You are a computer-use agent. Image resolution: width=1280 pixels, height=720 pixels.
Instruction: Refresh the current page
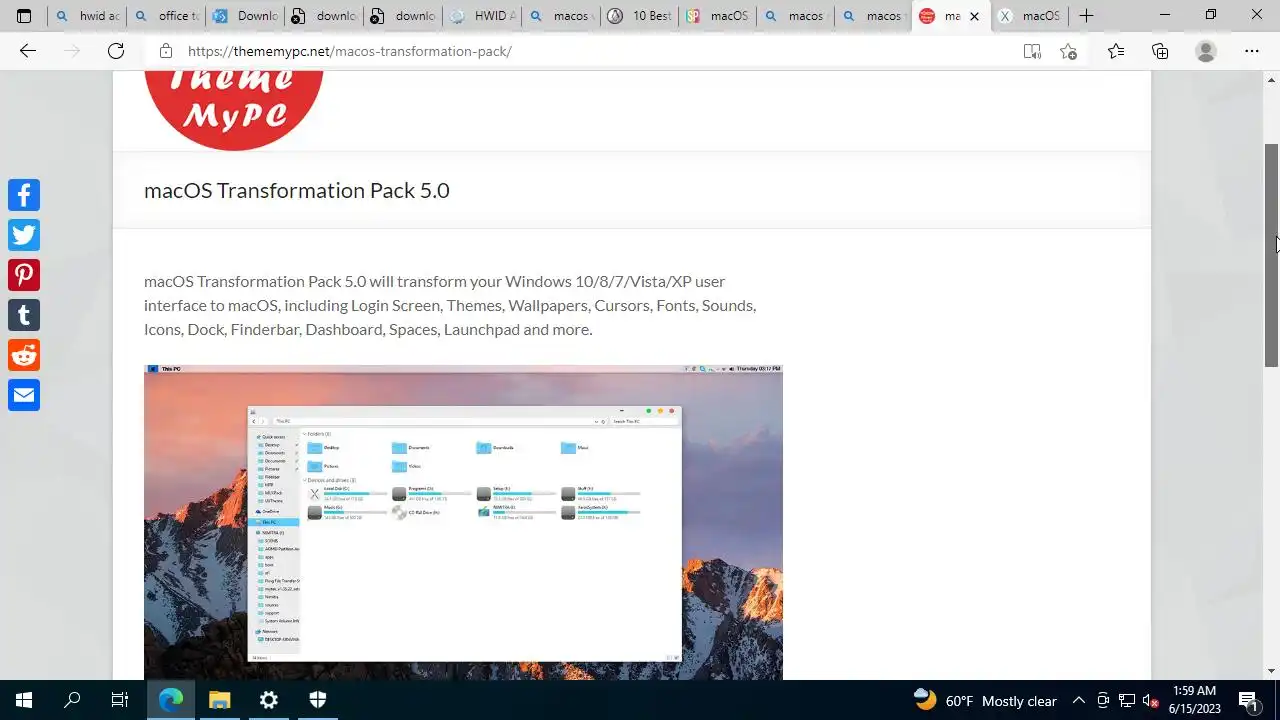click(116, 51)
